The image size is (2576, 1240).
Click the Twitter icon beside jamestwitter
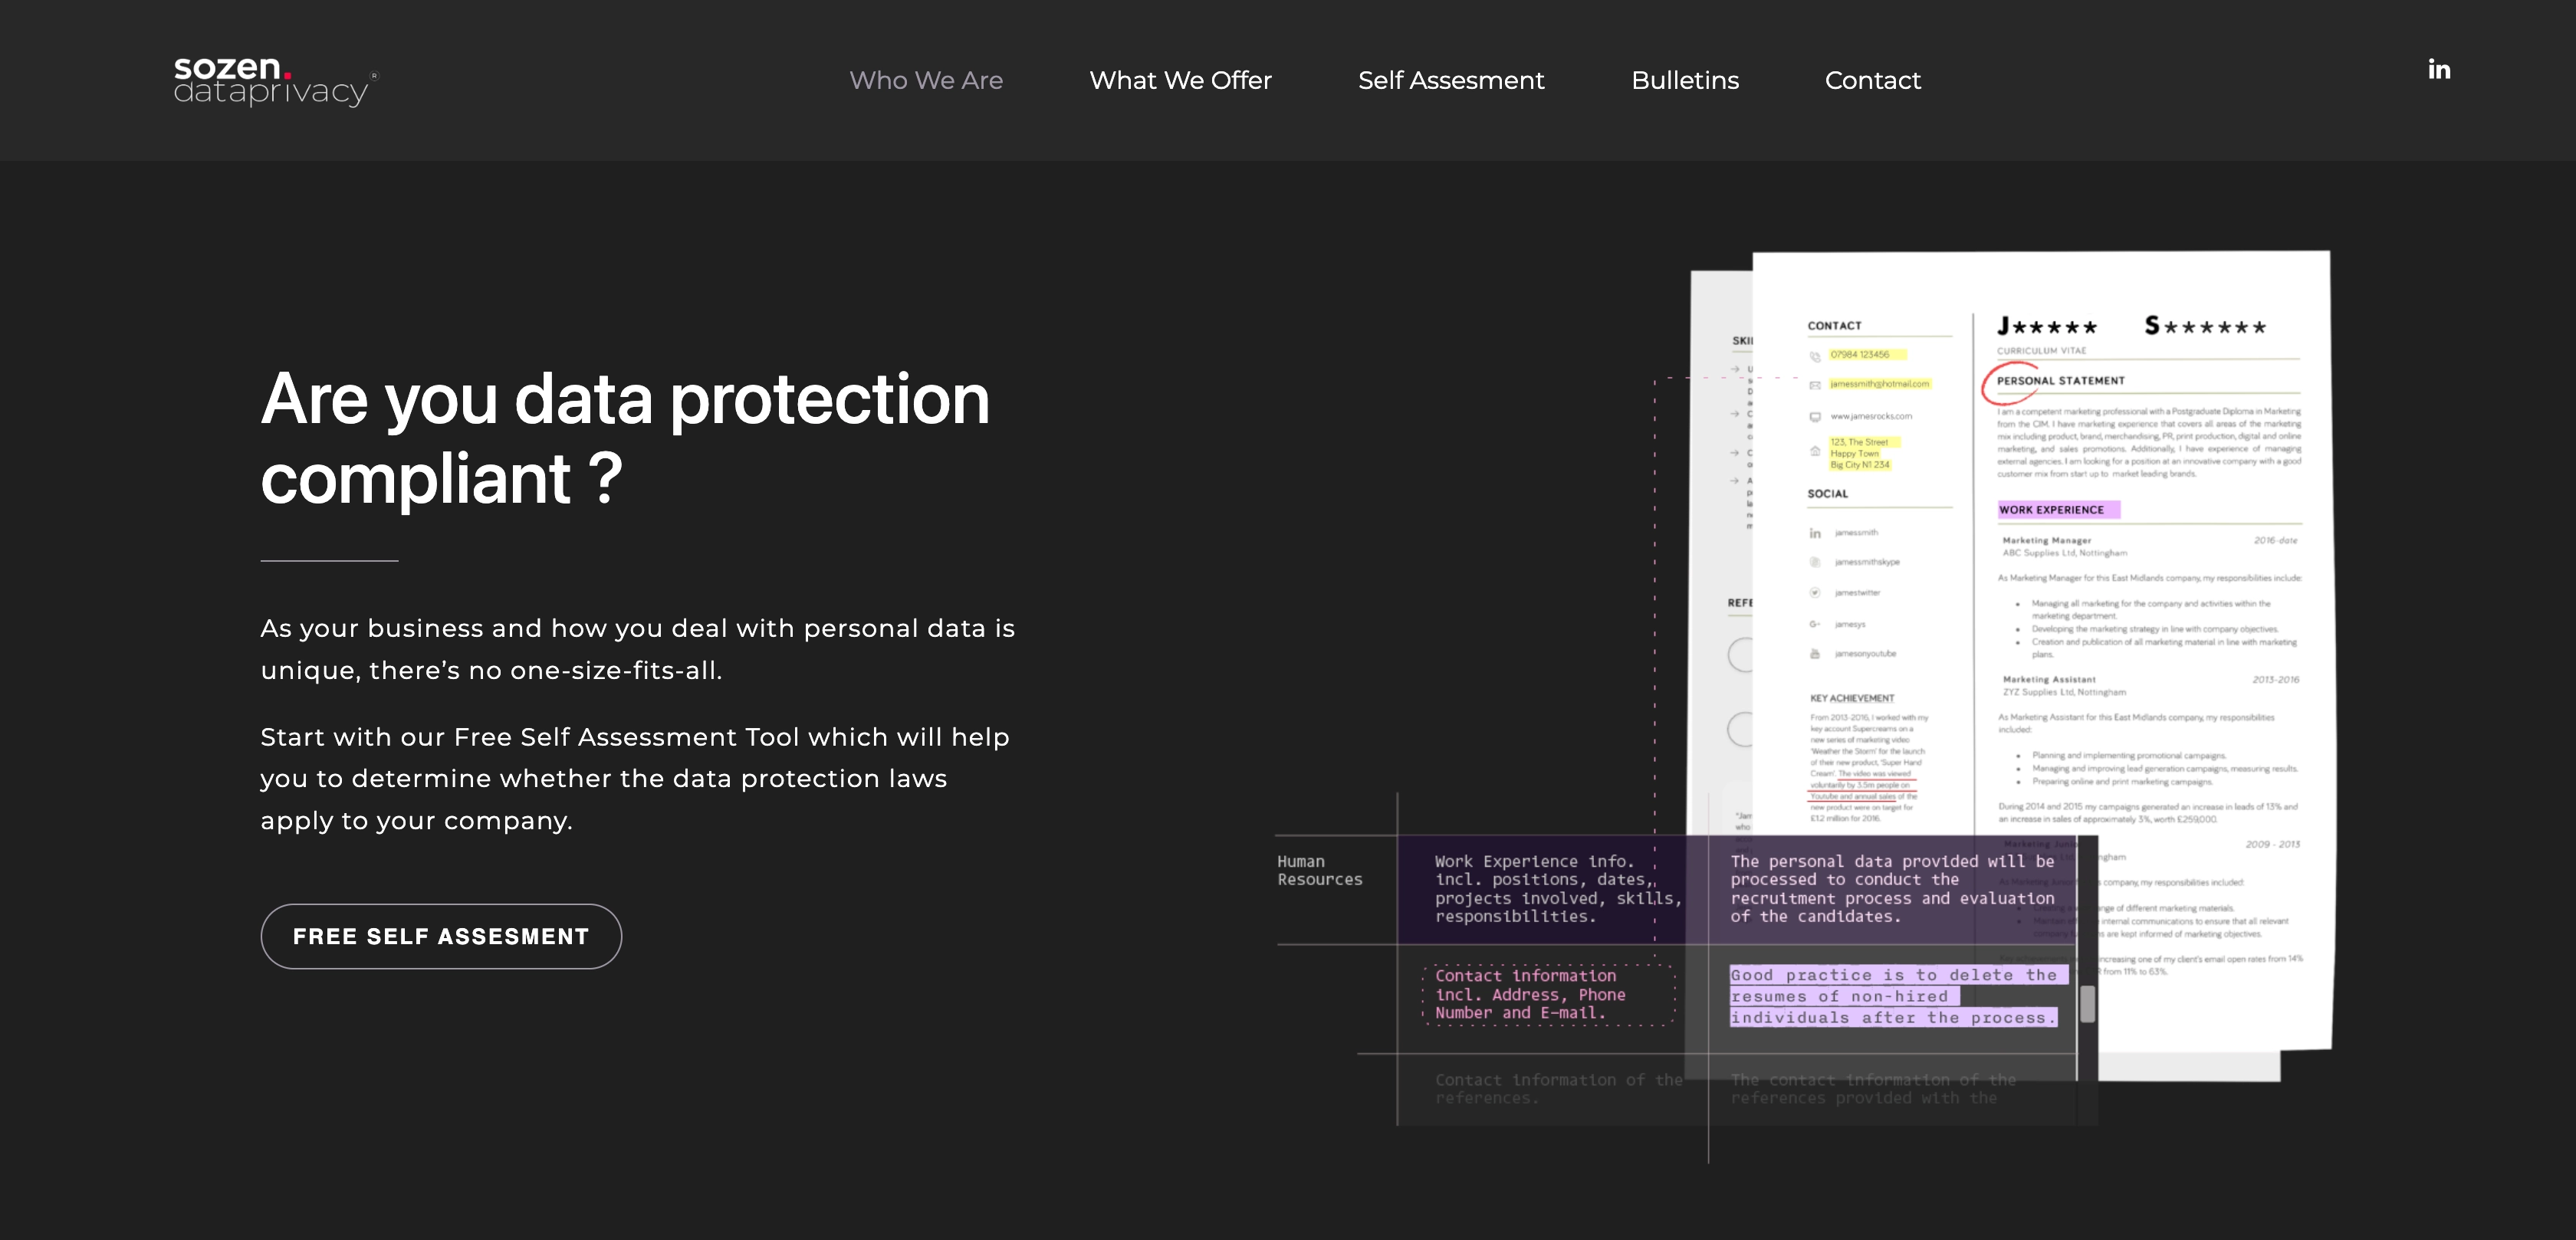point(1815,593)
